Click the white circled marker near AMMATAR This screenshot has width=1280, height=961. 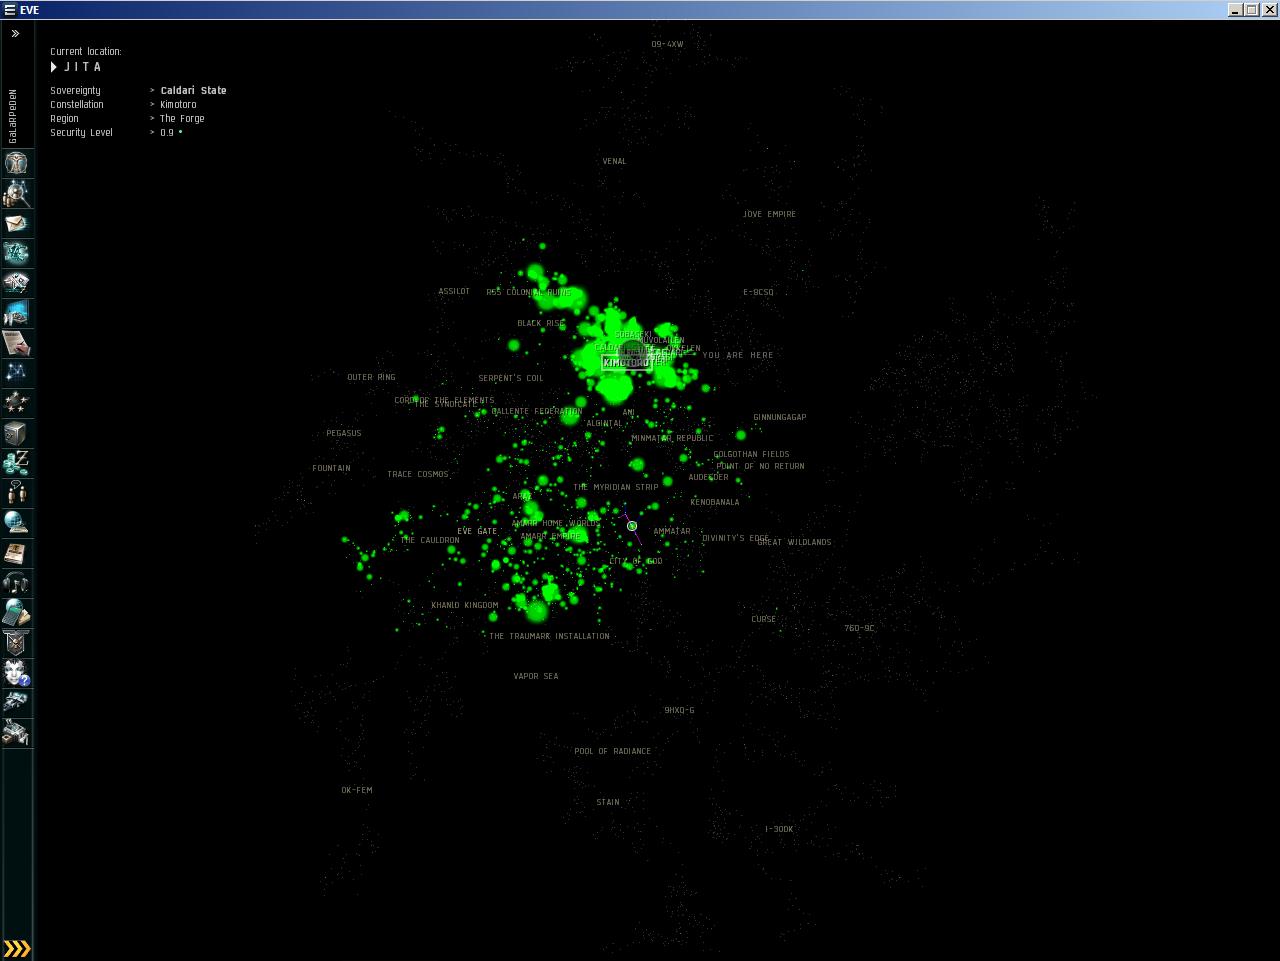coord(632,526)
